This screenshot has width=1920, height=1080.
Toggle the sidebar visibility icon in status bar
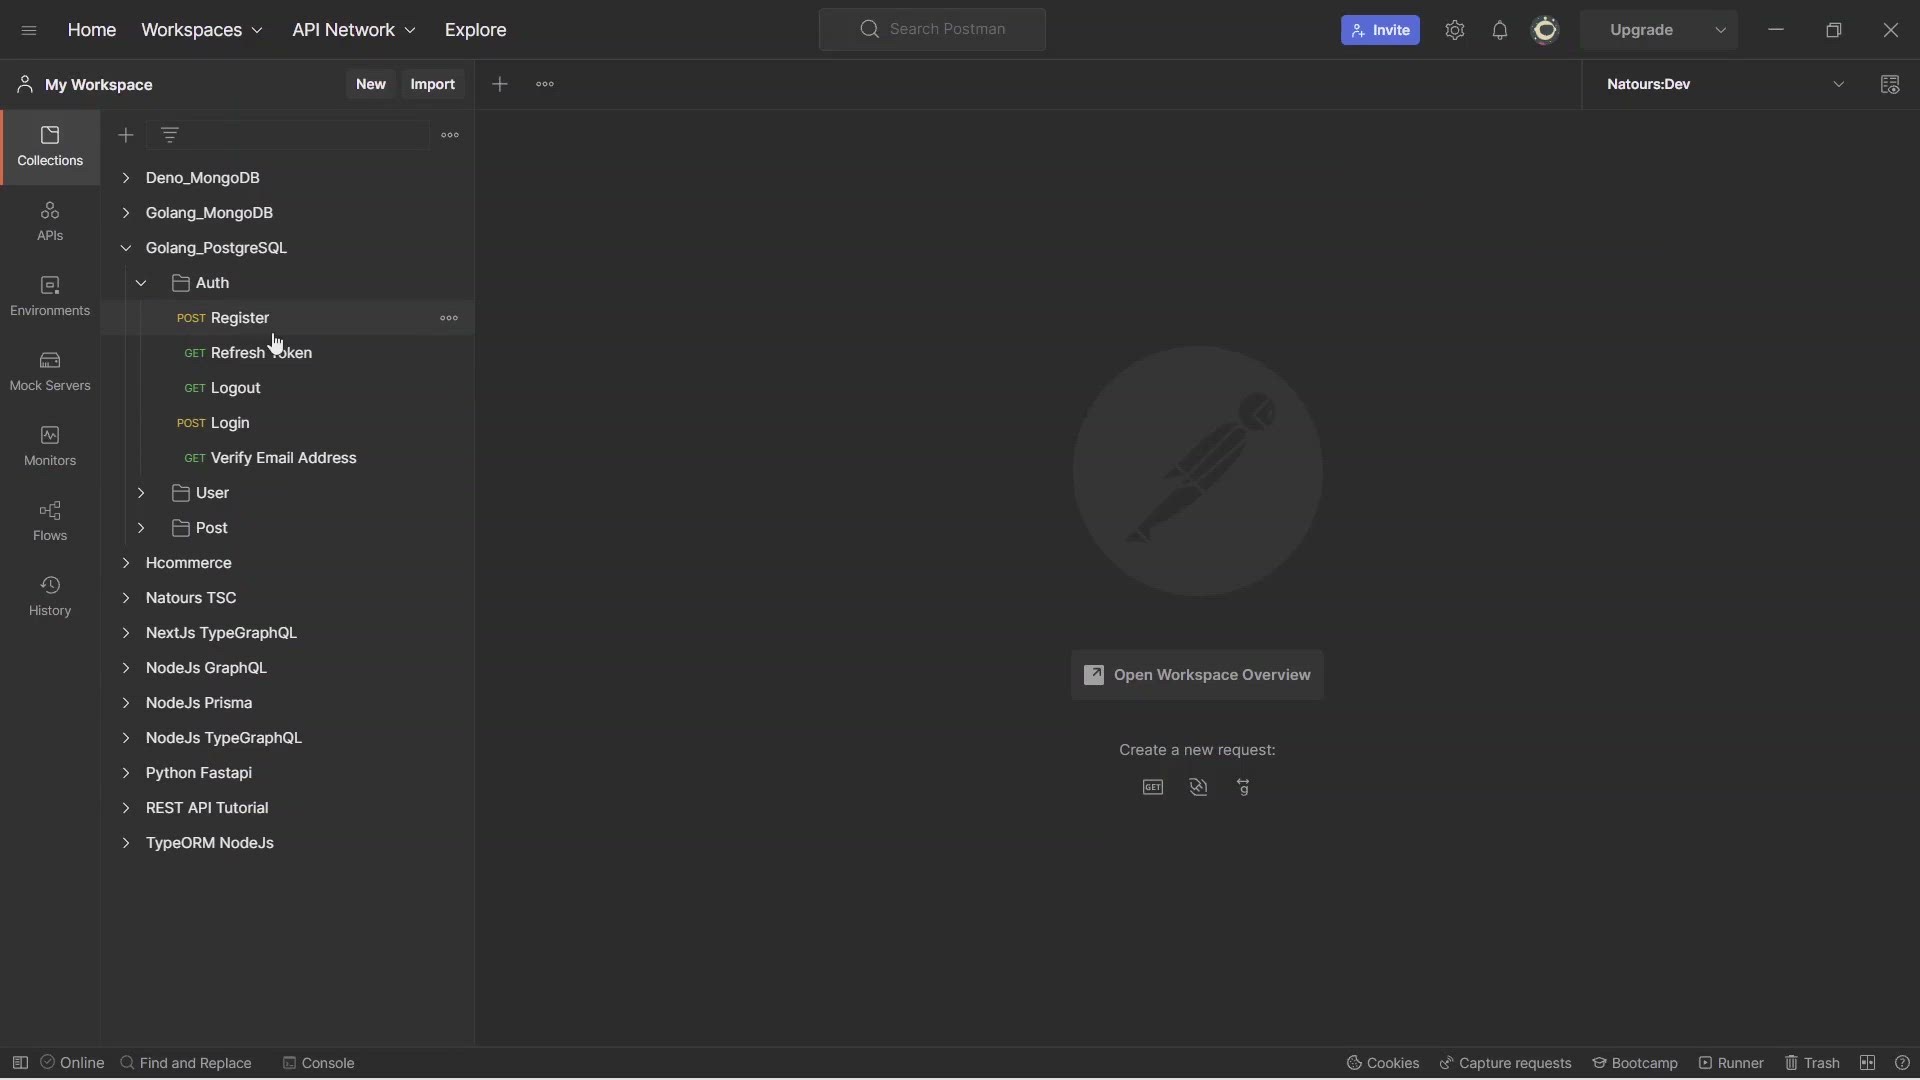[x=20, y=1063]
